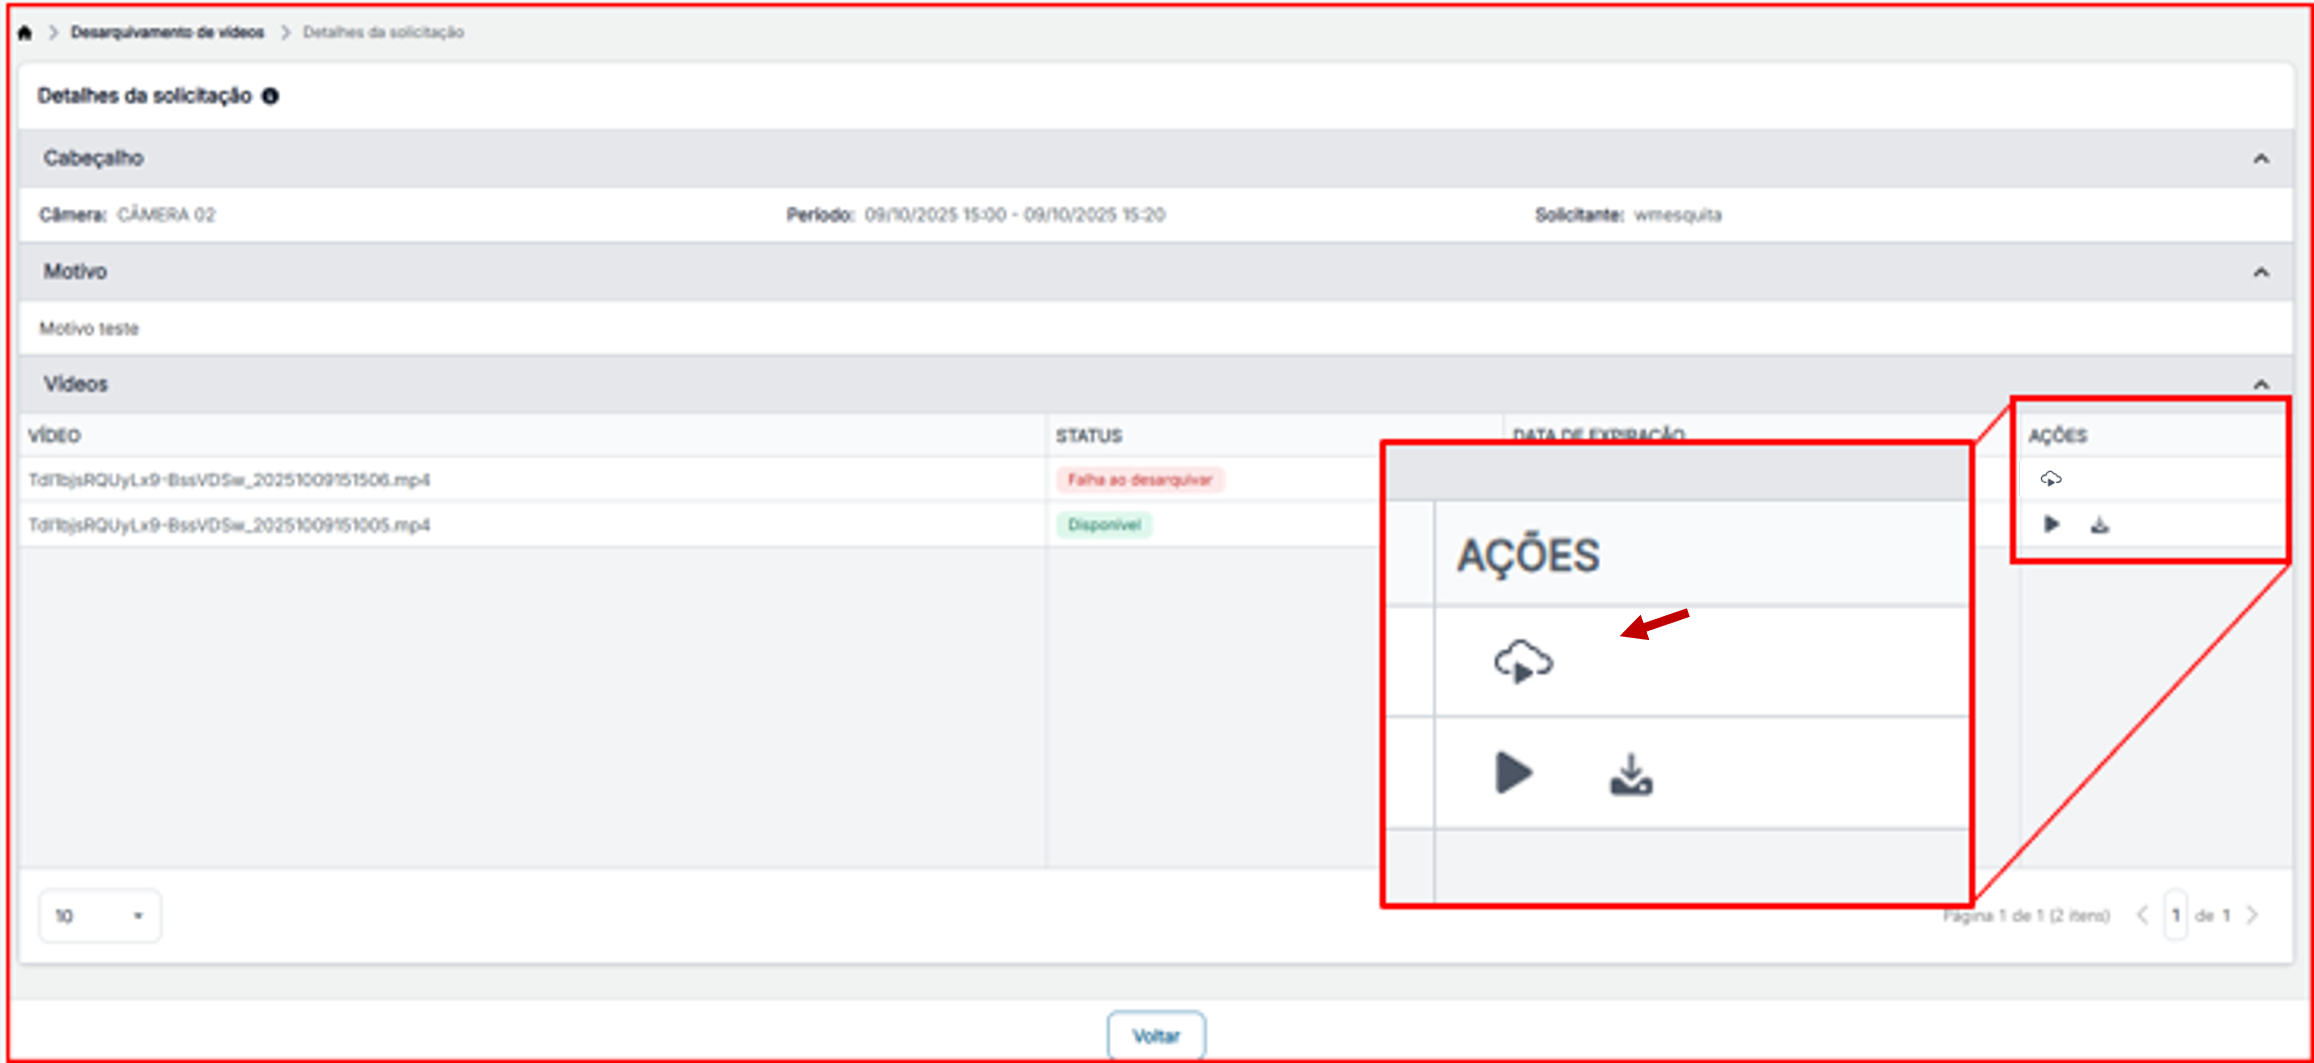Select file name ending in 151506.mp4
2314x1063 pixels.
coord(229,480)
